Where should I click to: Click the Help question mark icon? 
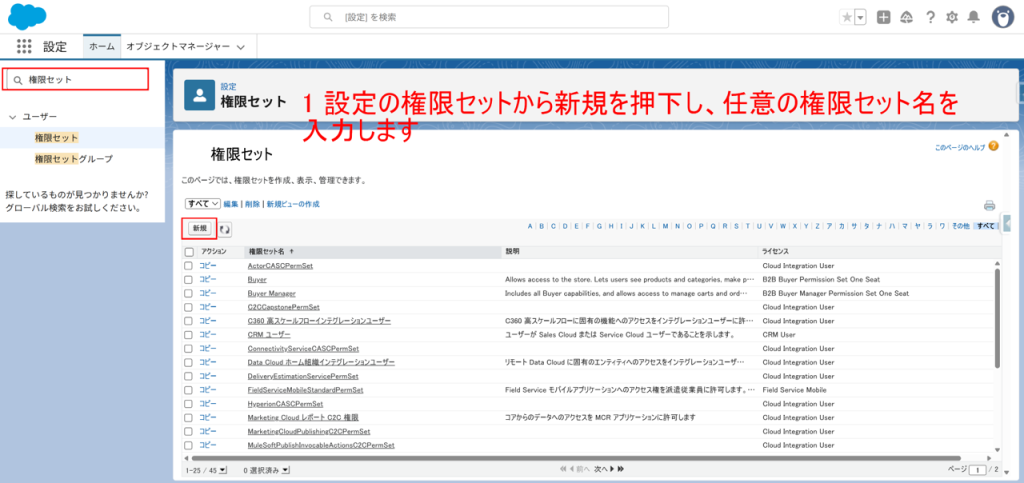(930, 17)
